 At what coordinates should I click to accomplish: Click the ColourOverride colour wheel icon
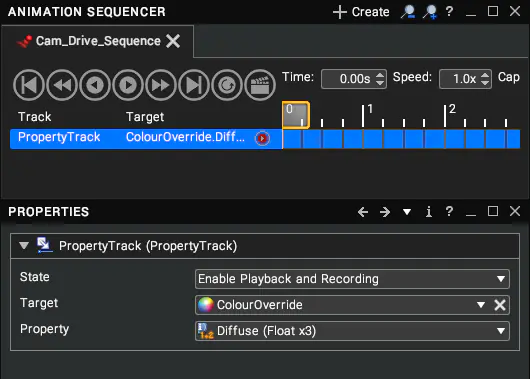point(206,305)
